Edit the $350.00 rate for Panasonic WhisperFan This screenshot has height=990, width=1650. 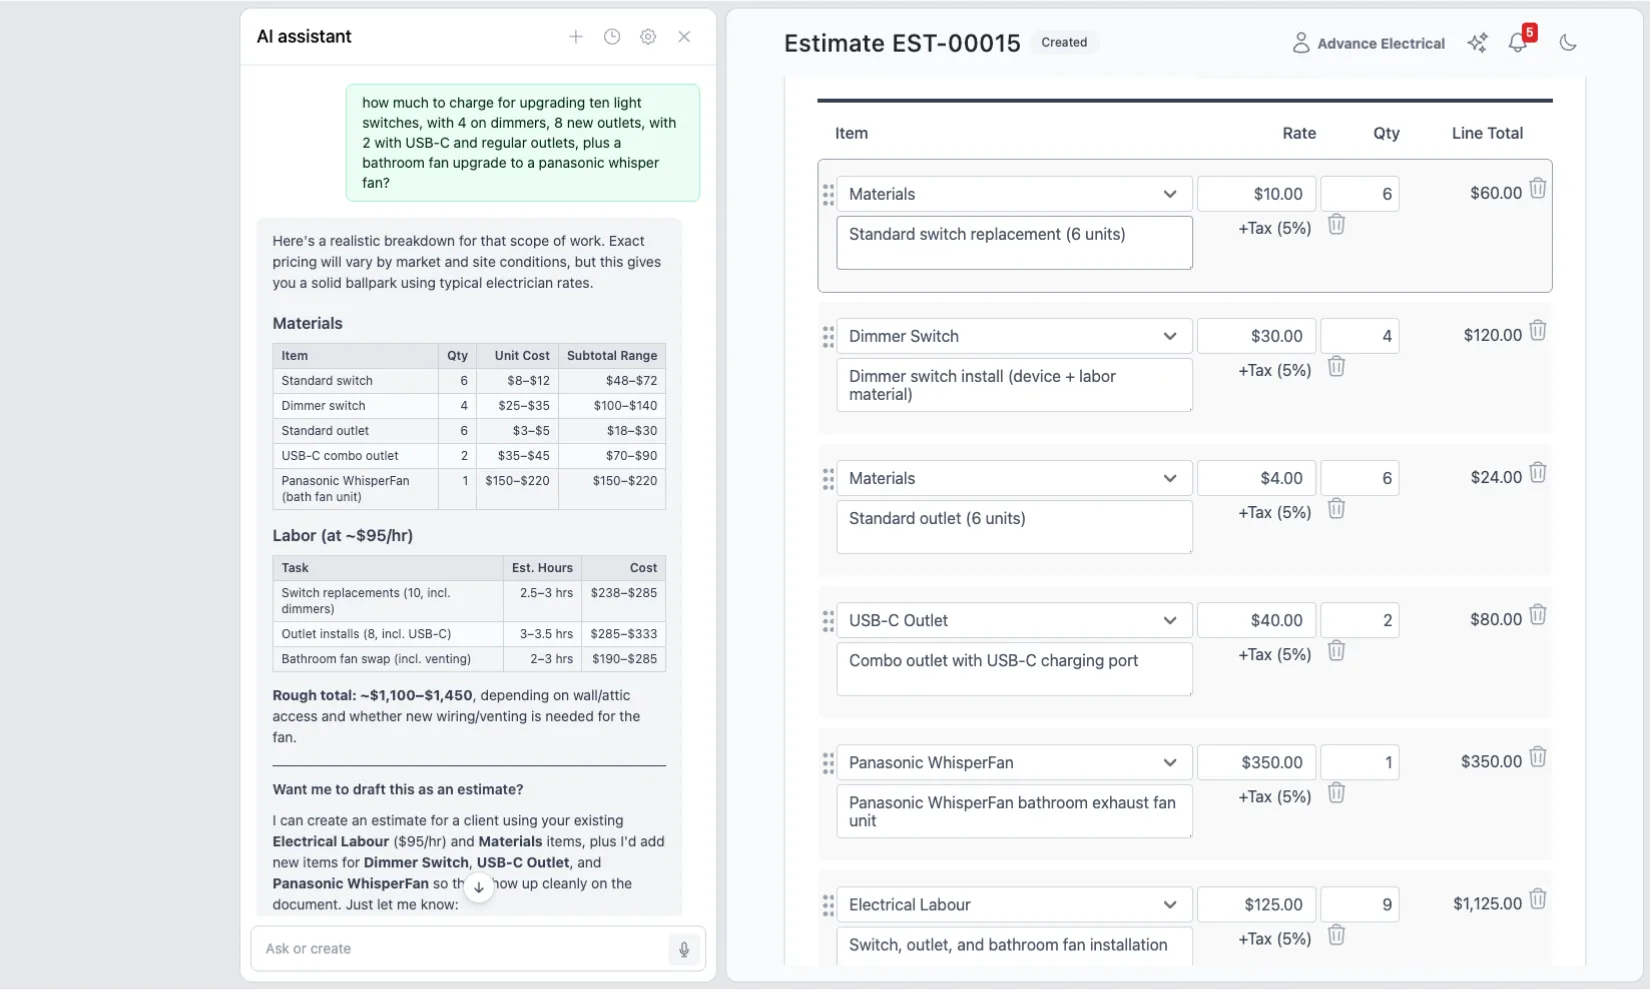[x=1257, y=762]
